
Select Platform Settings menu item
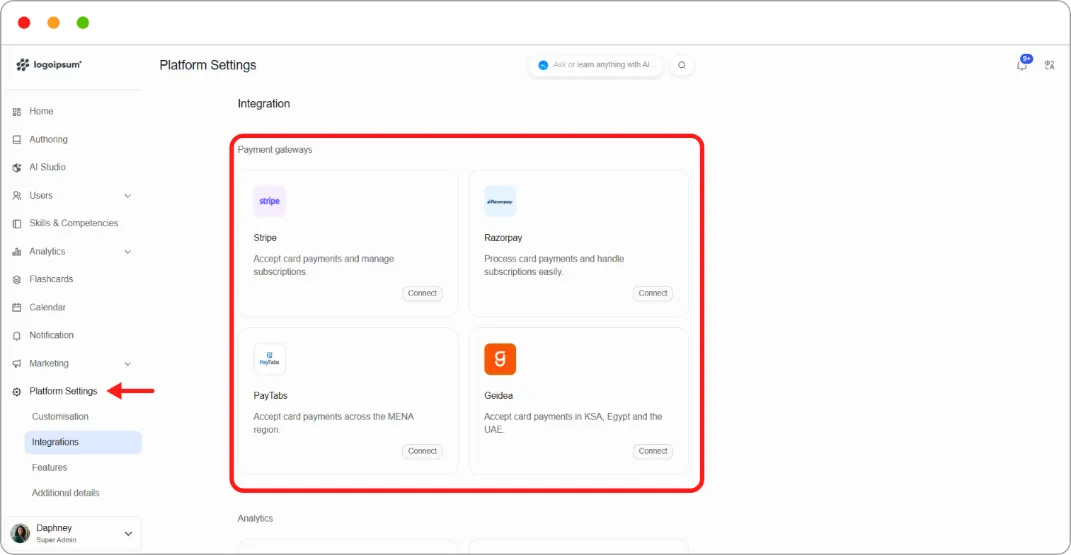pyautogui.click(x=63, y=391)
